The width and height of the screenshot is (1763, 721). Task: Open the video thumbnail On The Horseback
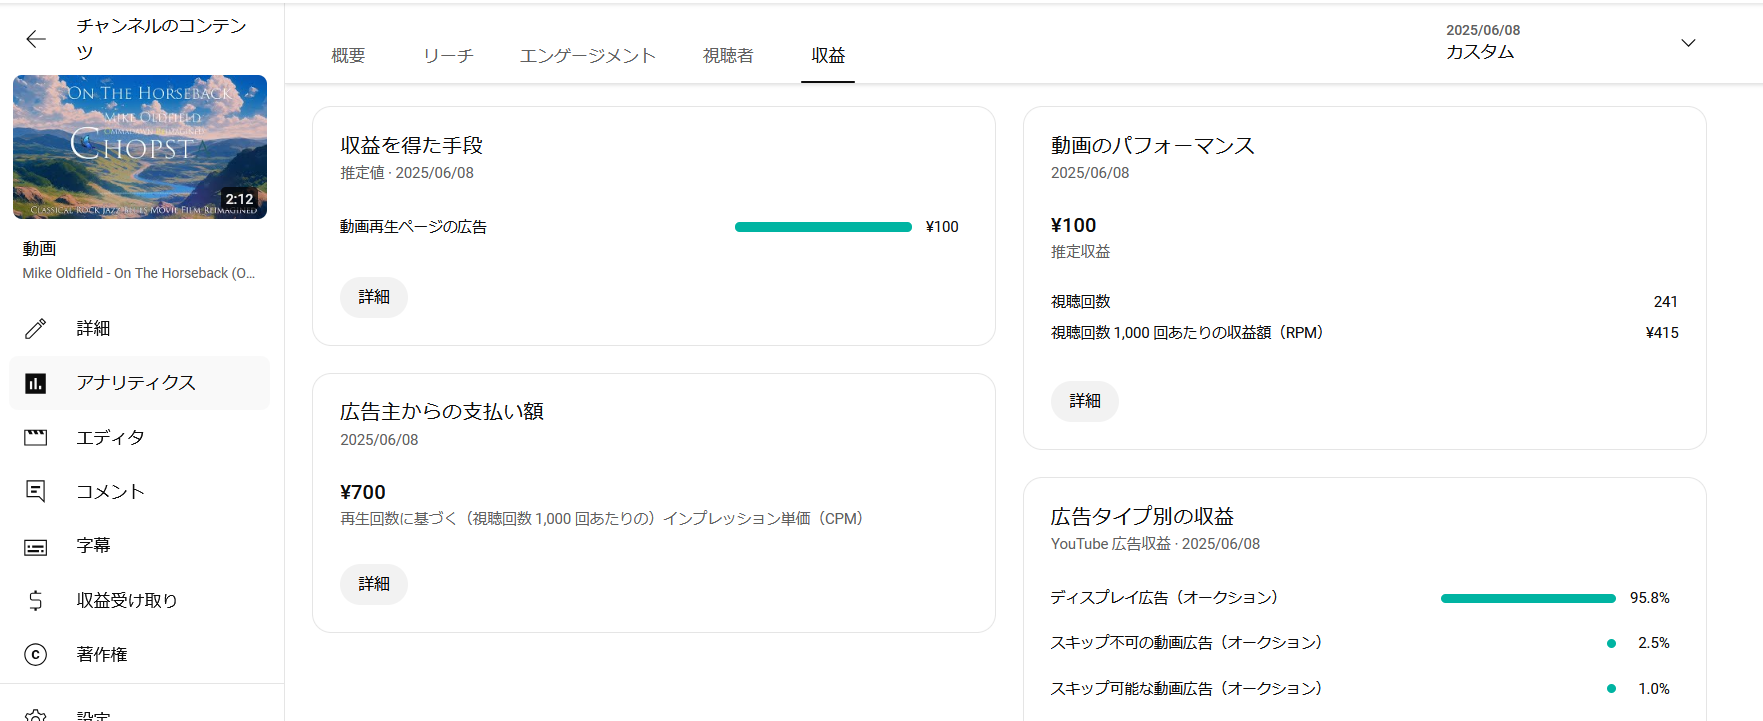tap(140, 147)
